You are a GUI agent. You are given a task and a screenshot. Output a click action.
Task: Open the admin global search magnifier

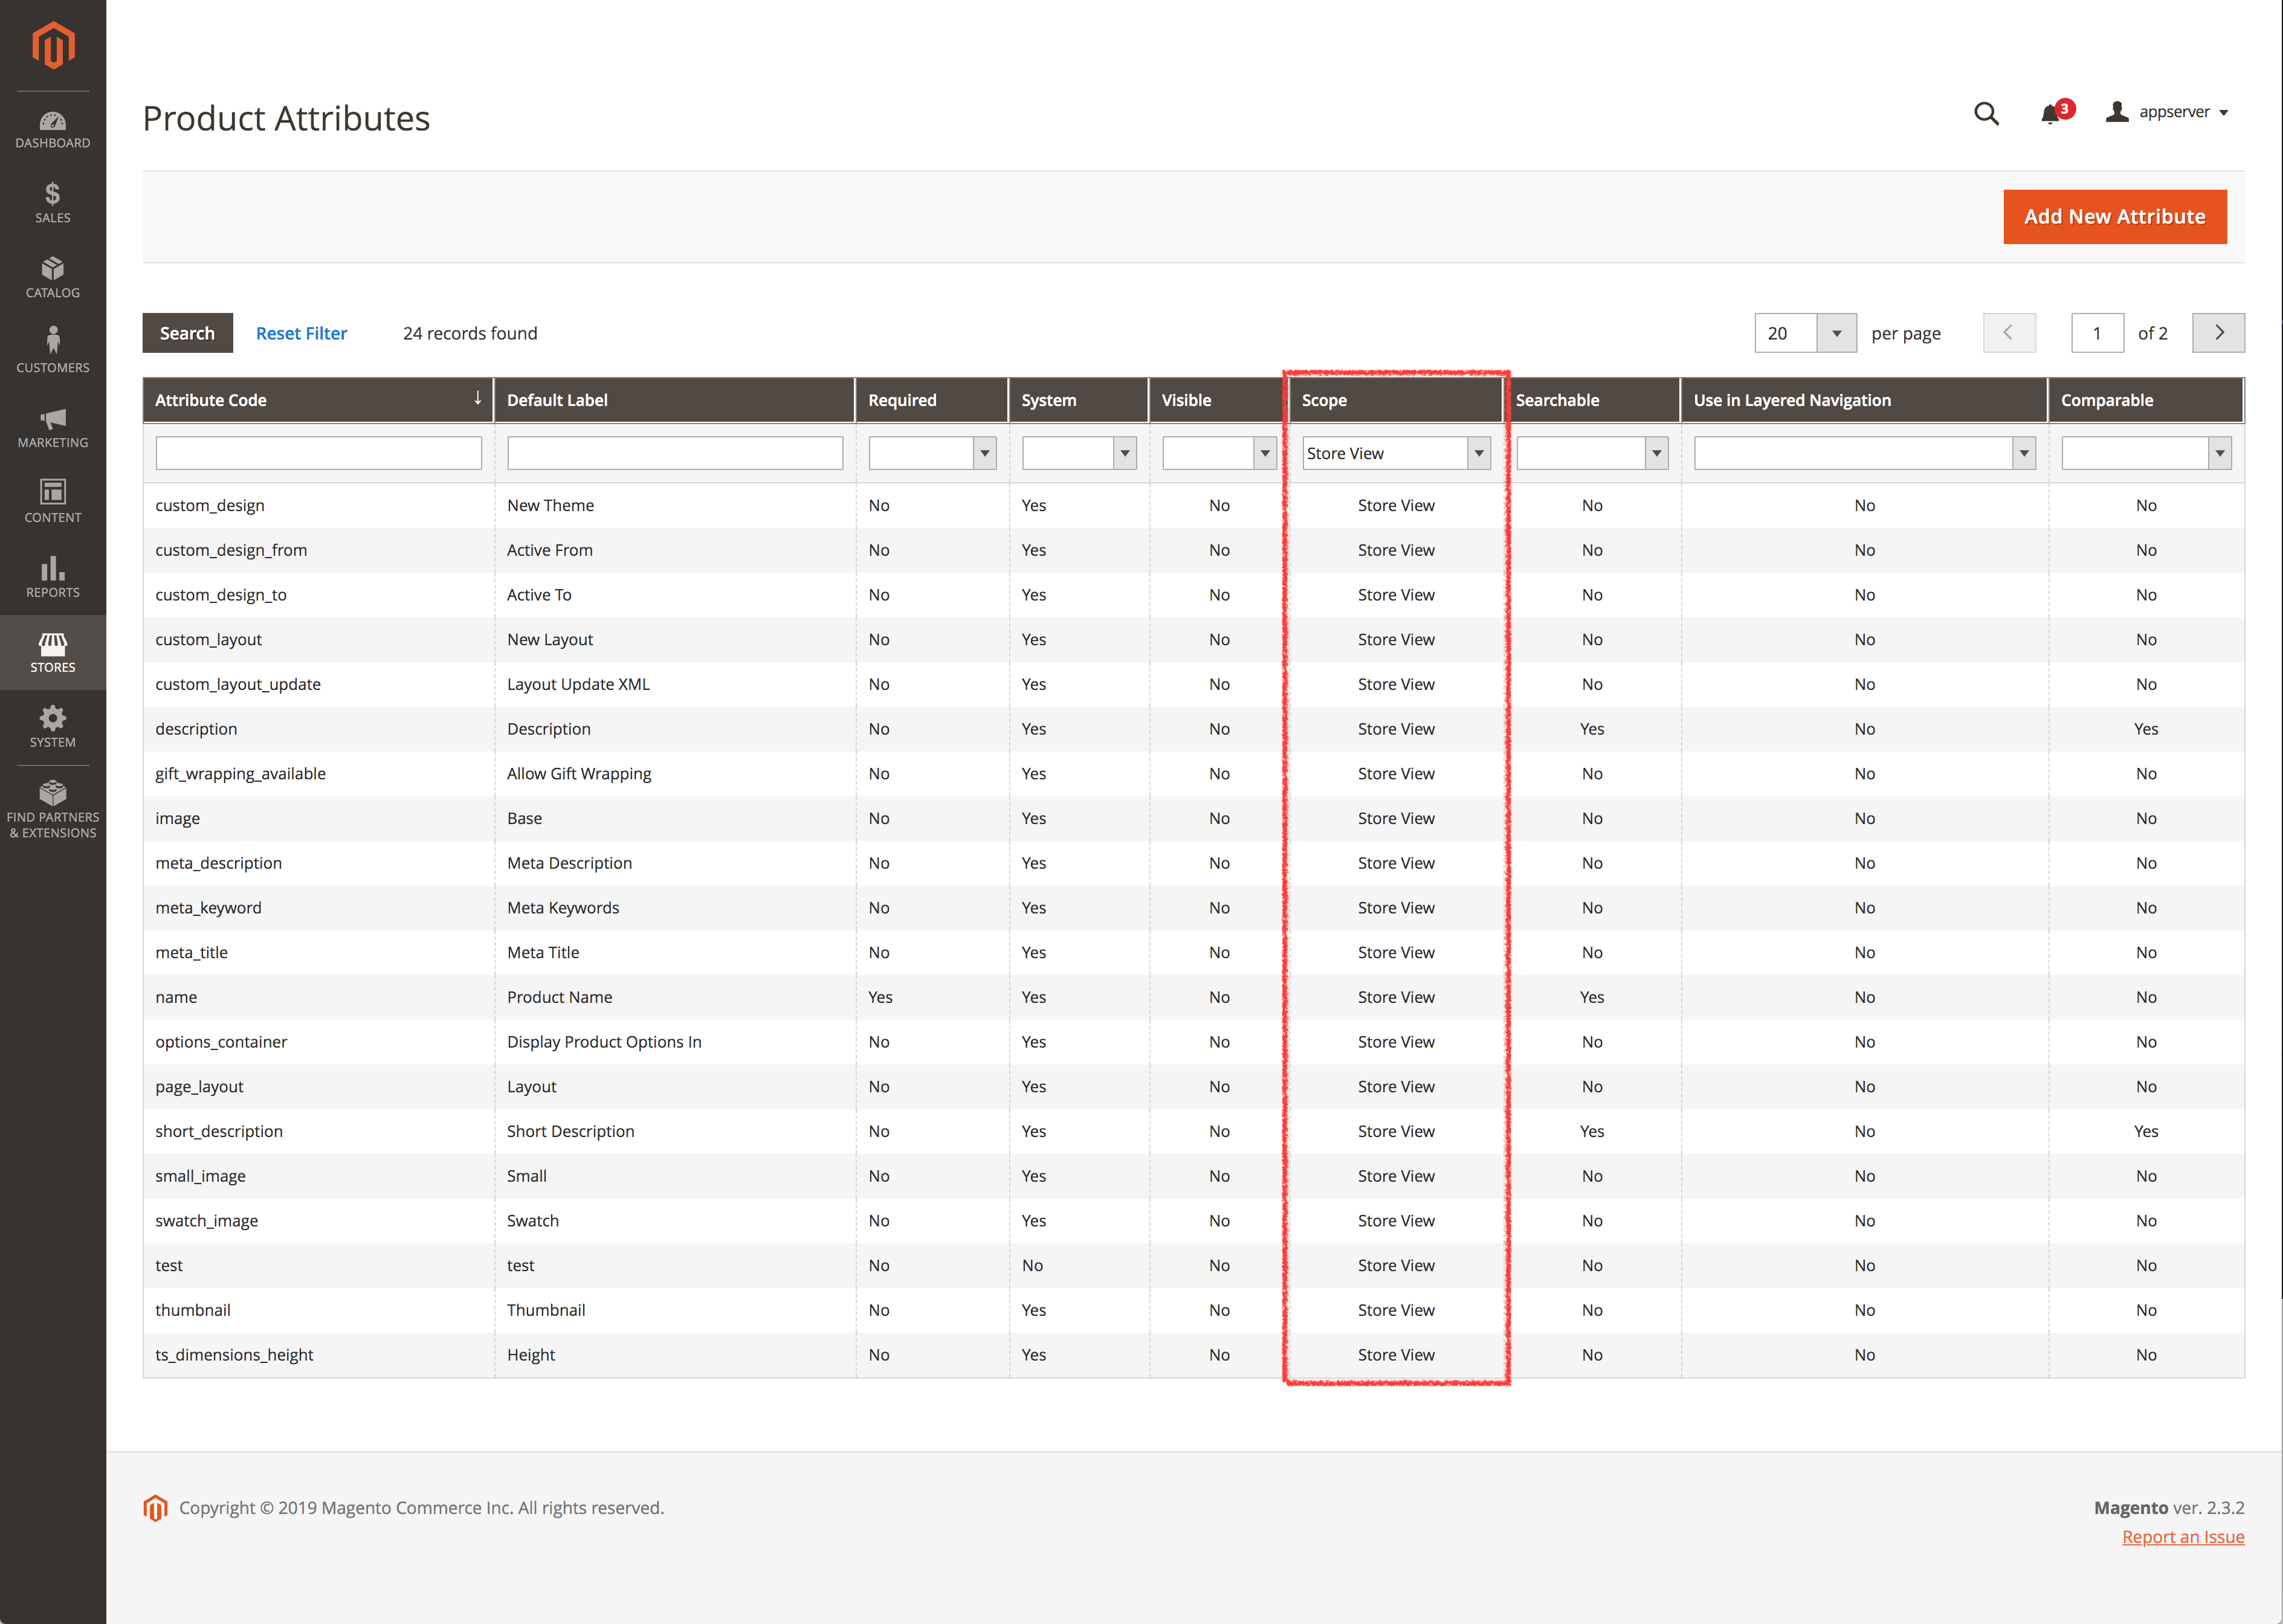1986,113
